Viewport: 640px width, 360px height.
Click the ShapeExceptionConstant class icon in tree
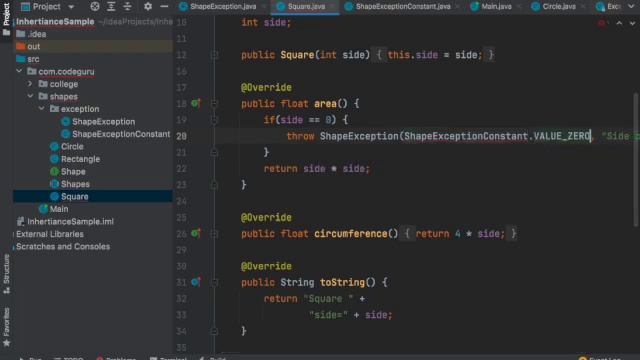point(65,134)
